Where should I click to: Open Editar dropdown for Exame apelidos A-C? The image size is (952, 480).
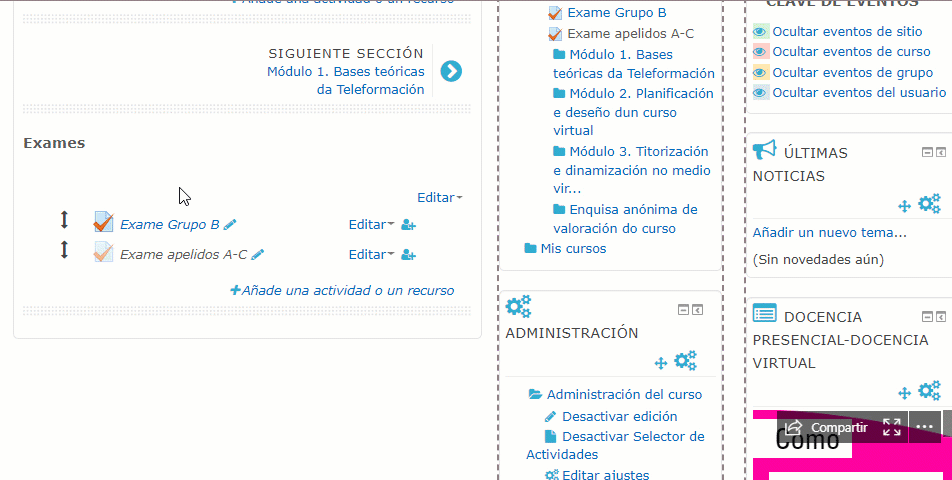click(371, 254)
